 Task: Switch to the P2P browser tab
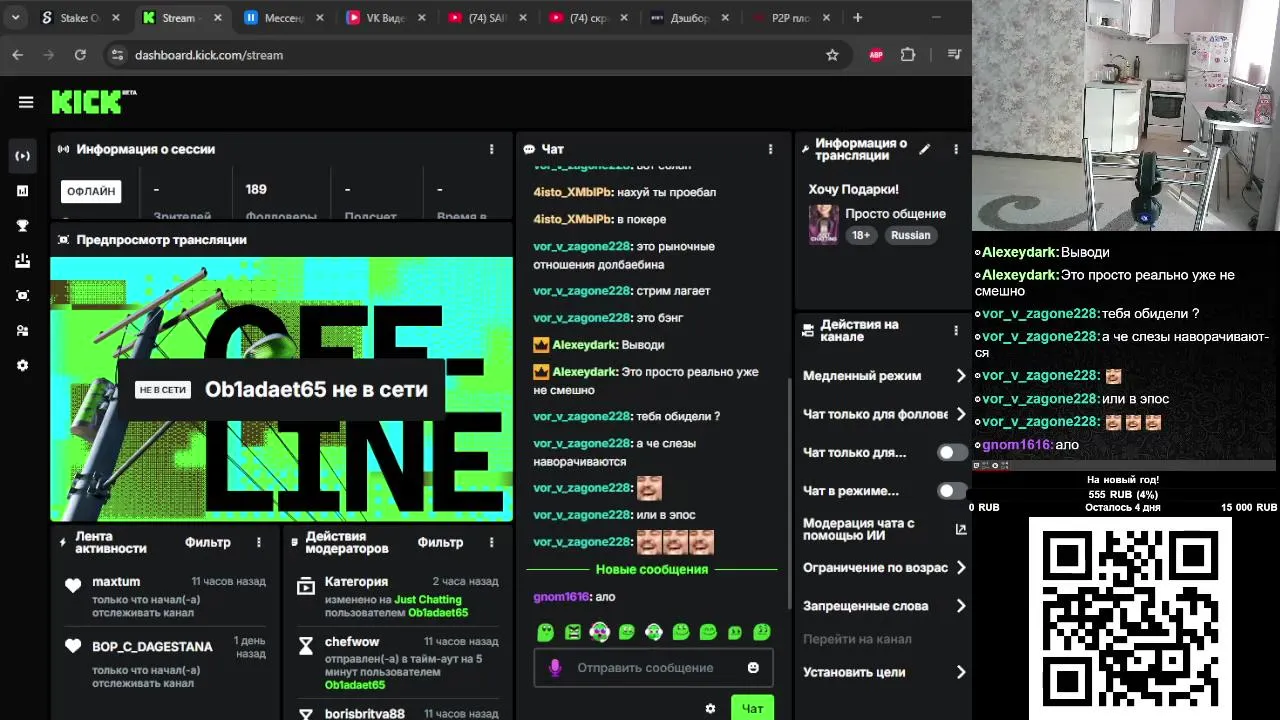point(792,18)
